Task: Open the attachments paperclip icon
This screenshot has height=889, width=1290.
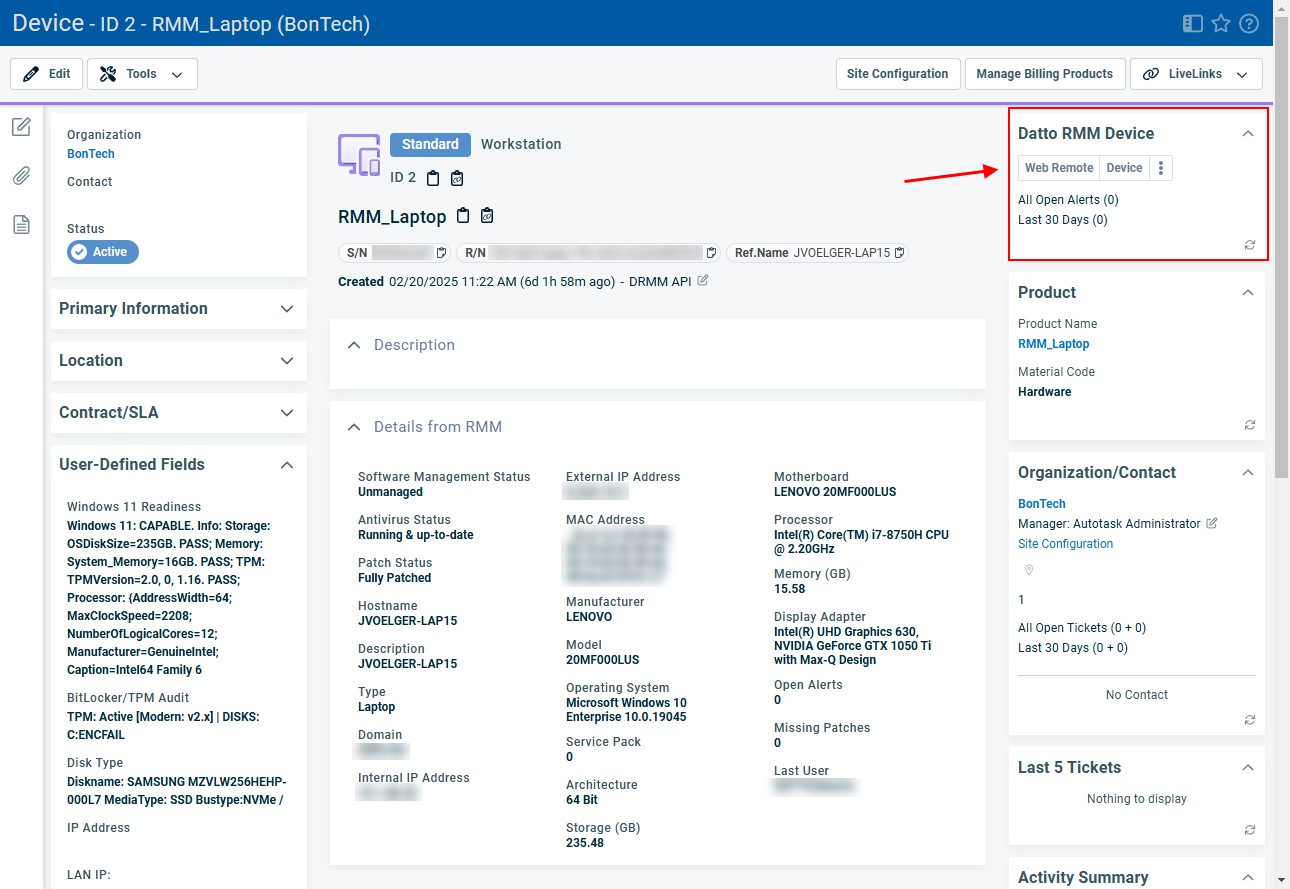Action: 21,176
